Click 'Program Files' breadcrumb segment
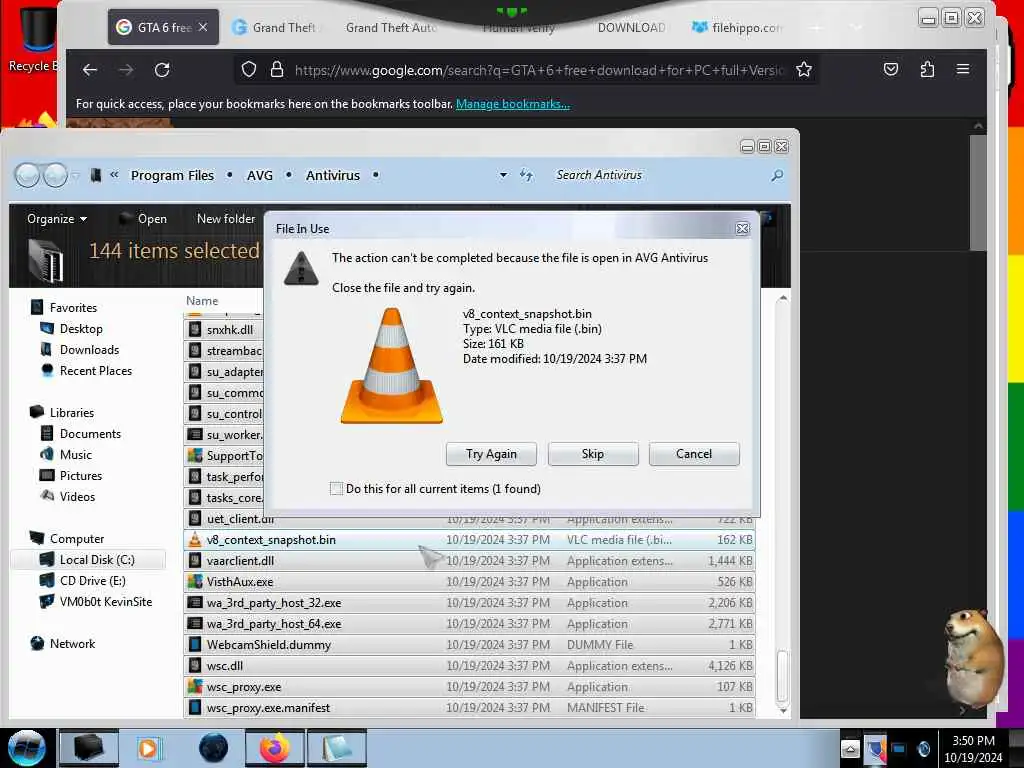 pyautogui.click(x=172, y=175)
